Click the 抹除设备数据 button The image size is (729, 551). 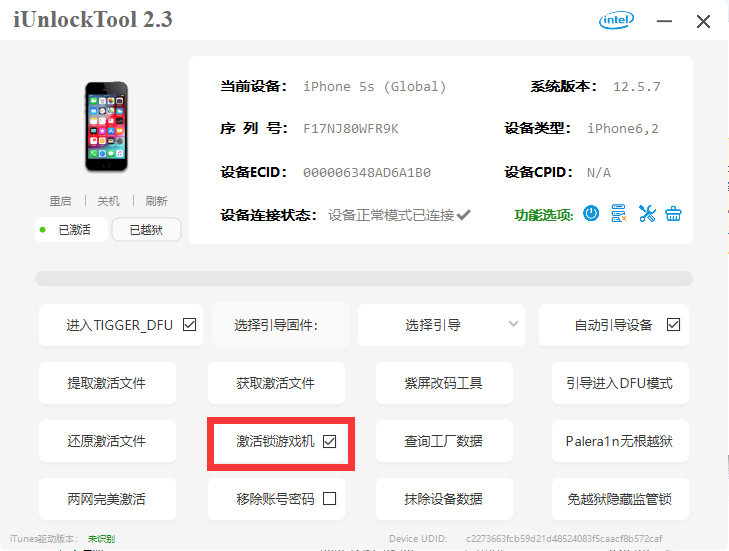point(444,499)
